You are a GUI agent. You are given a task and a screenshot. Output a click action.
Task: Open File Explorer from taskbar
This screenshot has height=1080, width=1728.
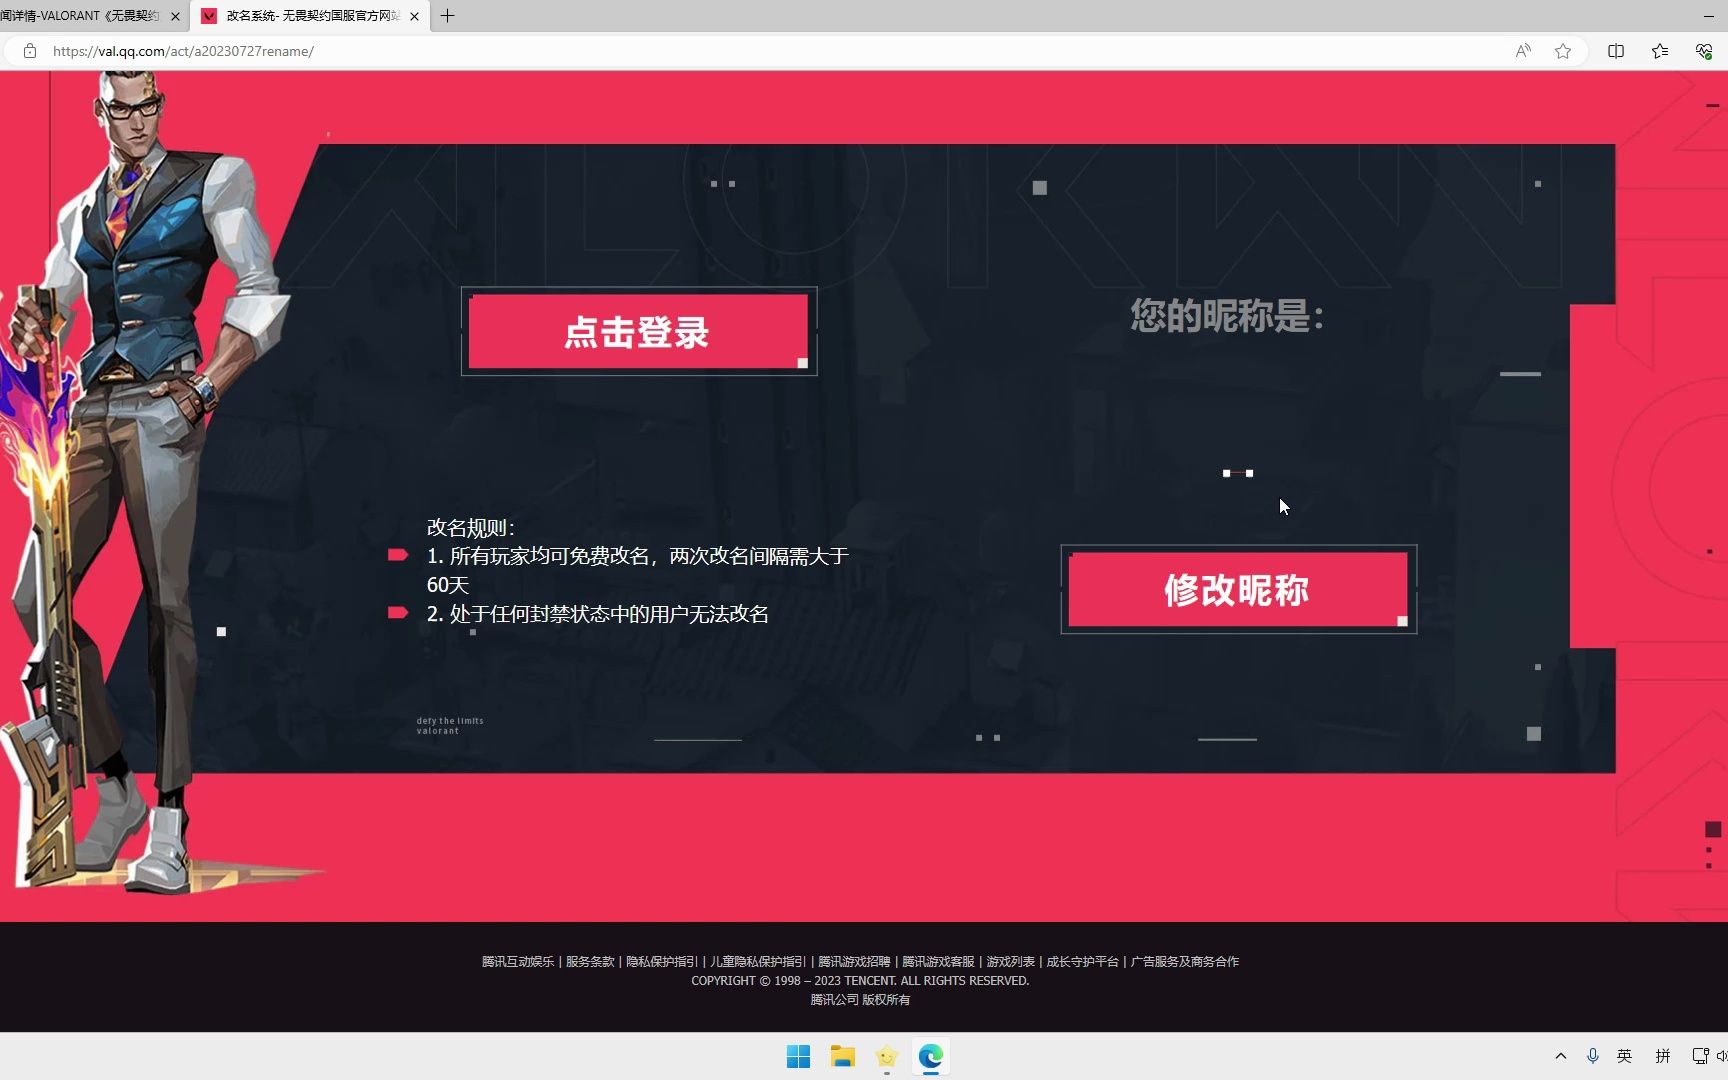tap(842, 1056)
